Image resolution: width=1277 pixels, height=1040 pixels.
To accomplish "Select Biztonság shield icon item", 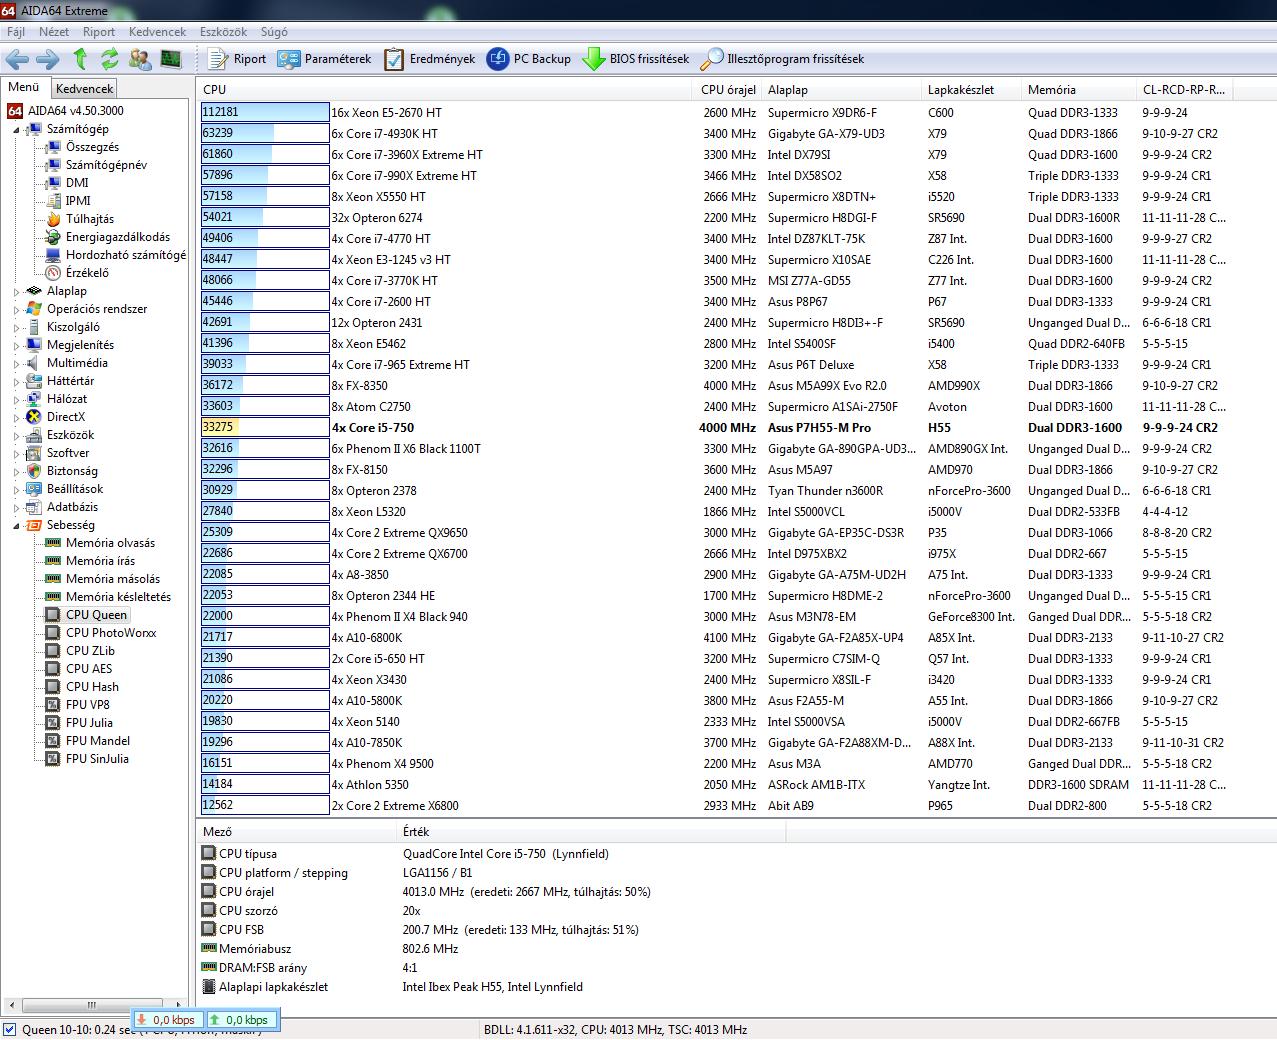I will coord(34,471).
